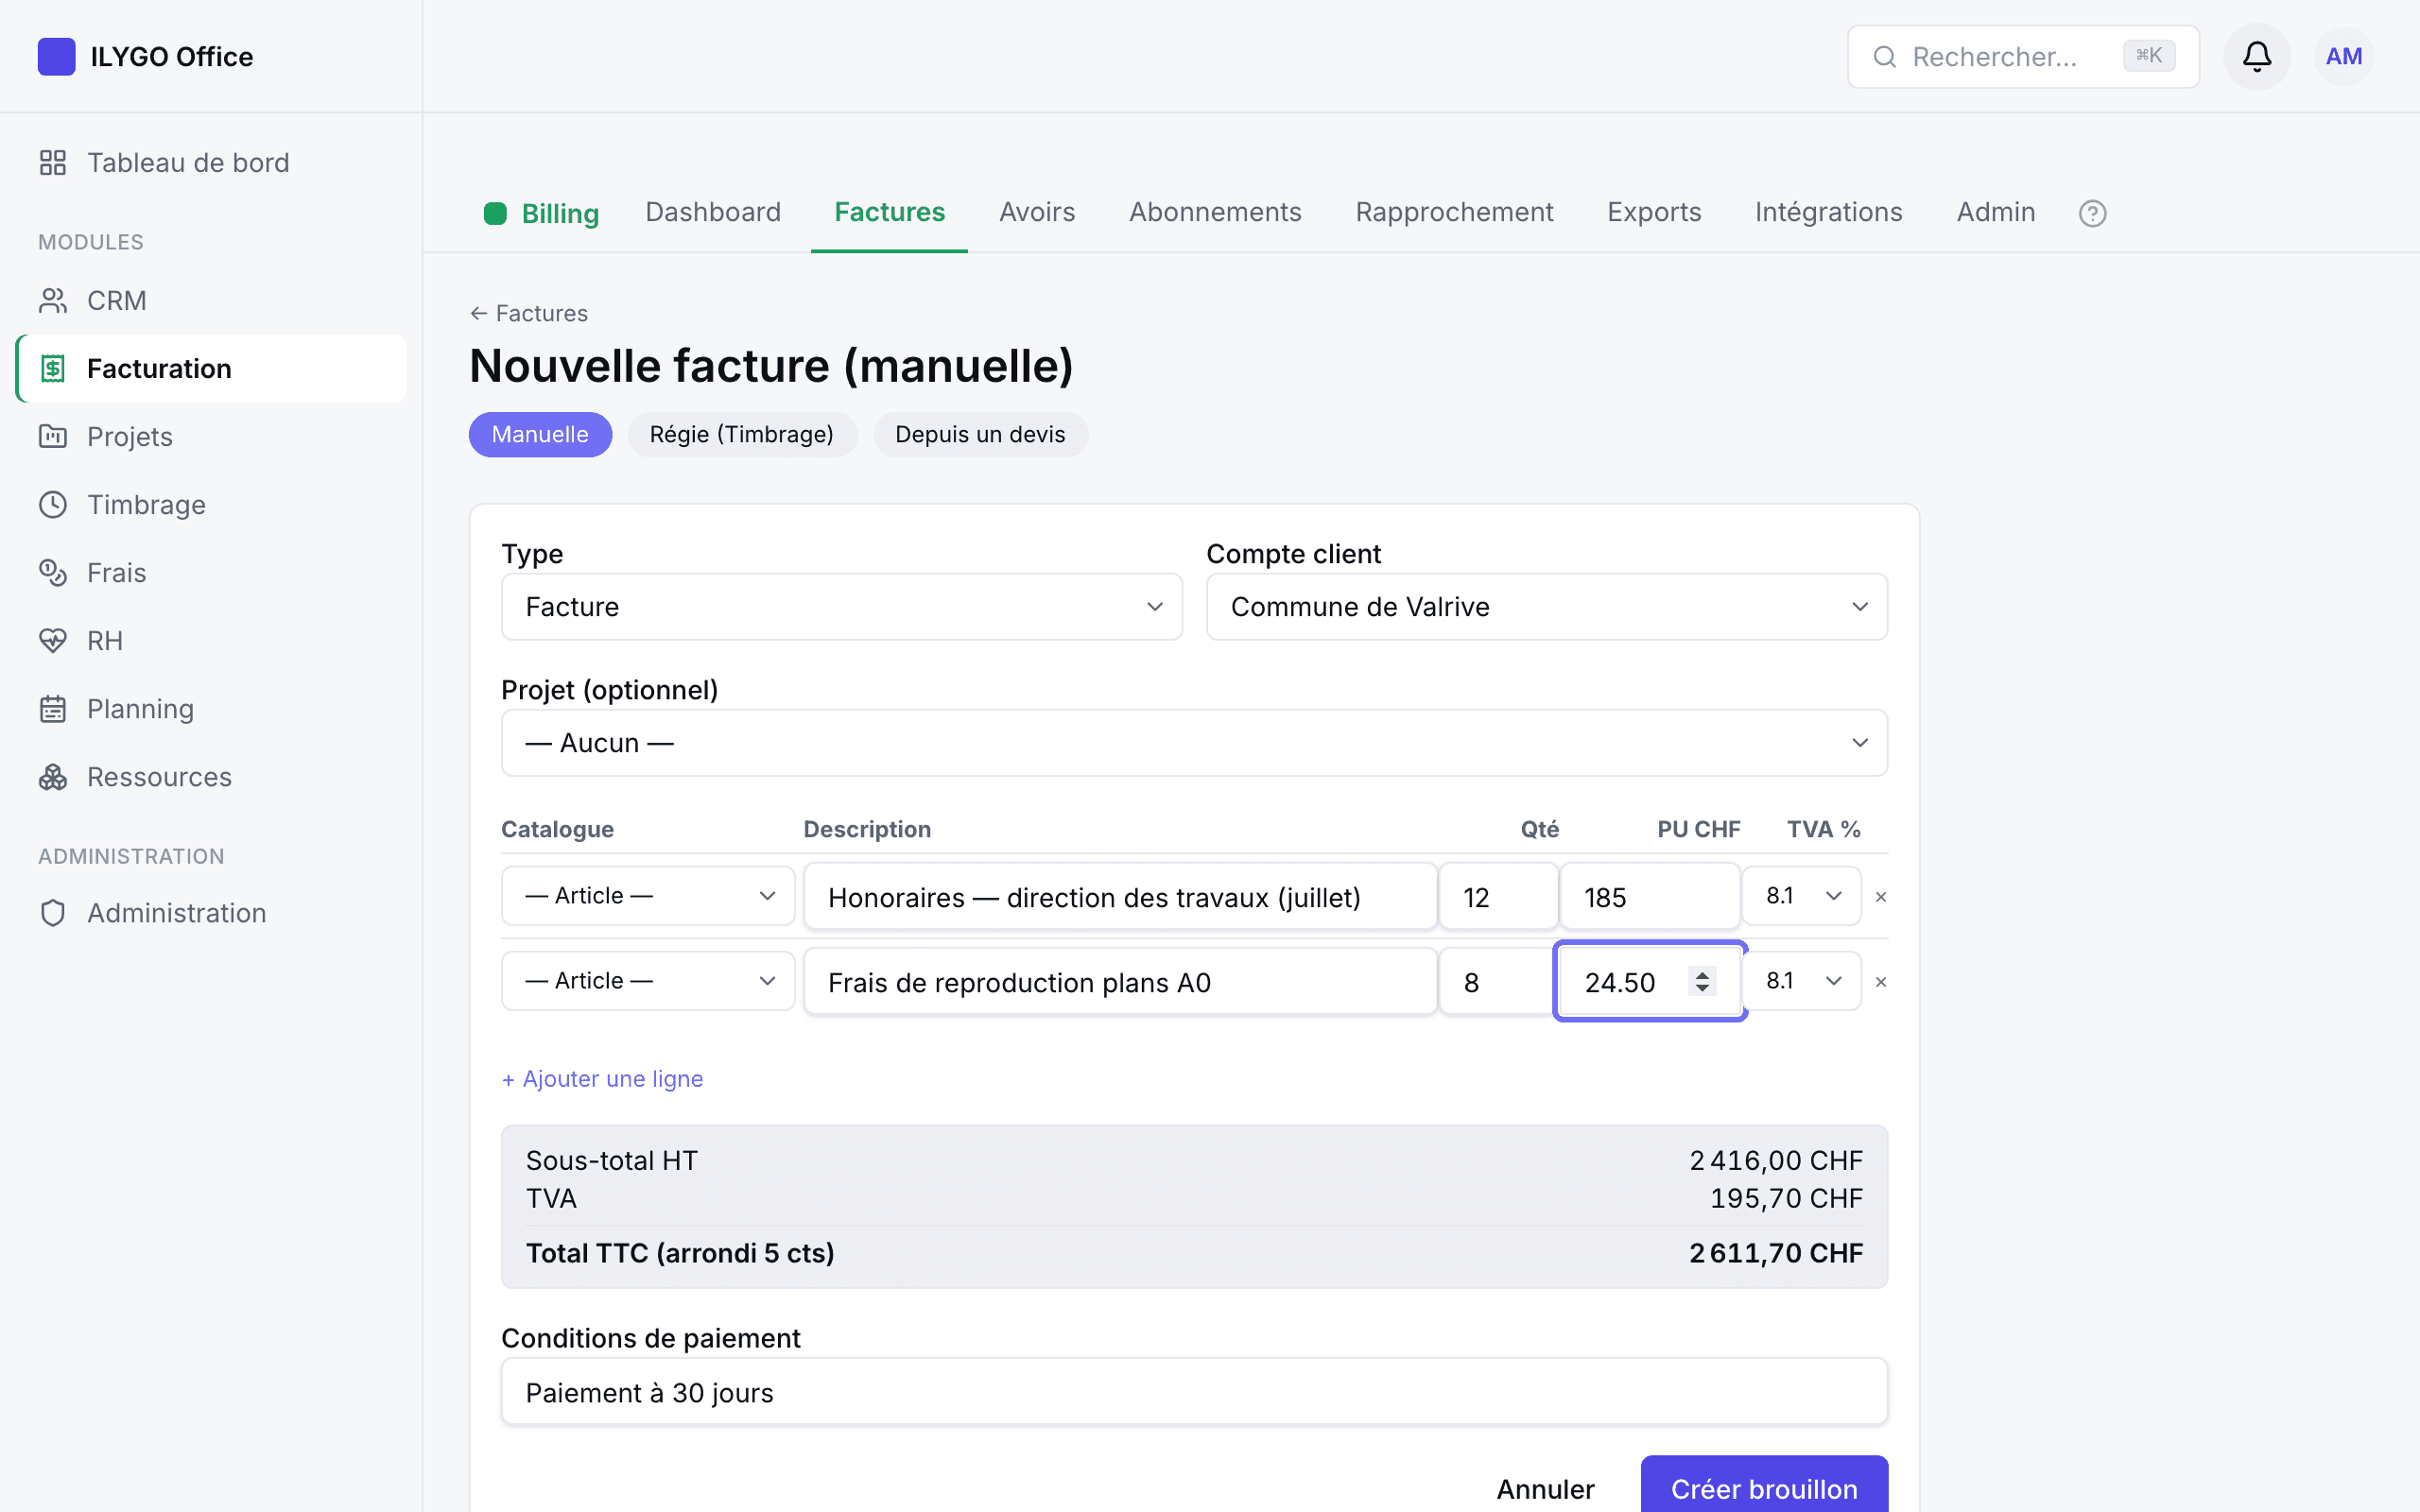Click unit price field showing 185
Image resolution: width=2420 pixels, height=1512 pixels.
(1650, 897)
